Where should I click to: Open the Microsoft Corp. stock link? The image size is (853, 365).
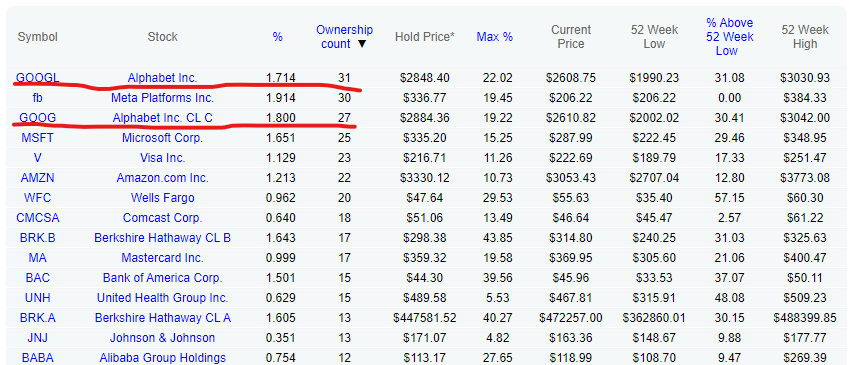pyautogui.click(x=163, y=138)
